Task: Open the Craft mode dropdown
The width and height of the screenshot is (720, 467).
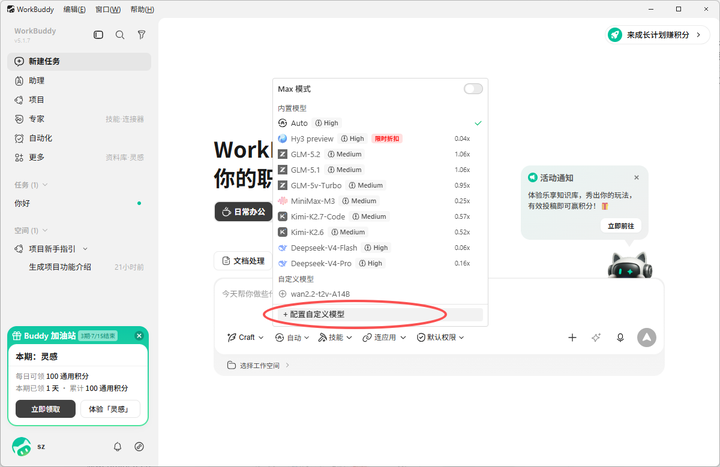Action: tap(246, 338)
